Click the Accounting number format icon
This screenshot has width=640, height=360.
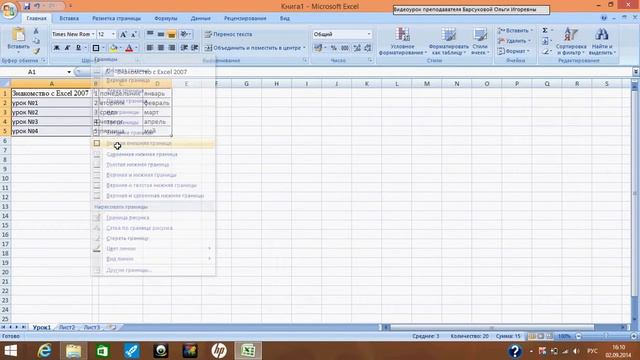318,48
